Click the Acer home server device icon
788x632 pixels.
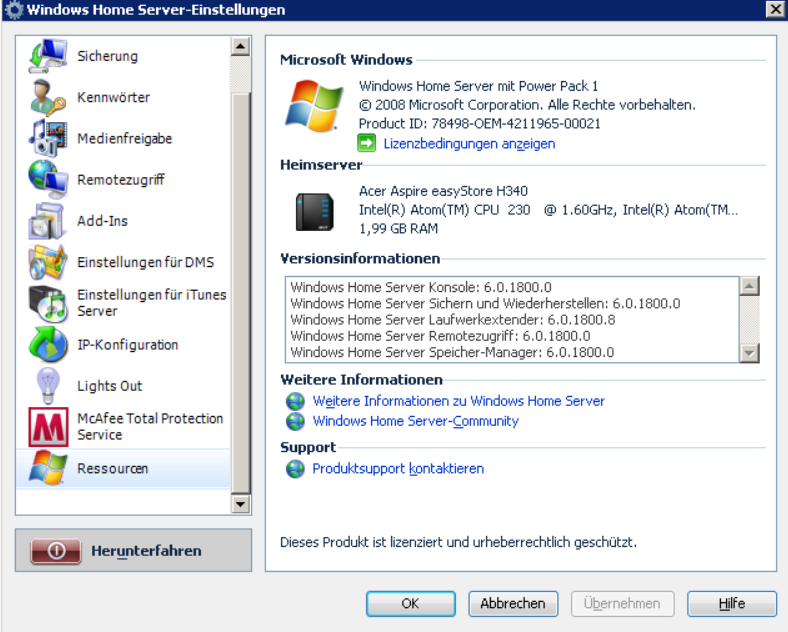(315, 212)
